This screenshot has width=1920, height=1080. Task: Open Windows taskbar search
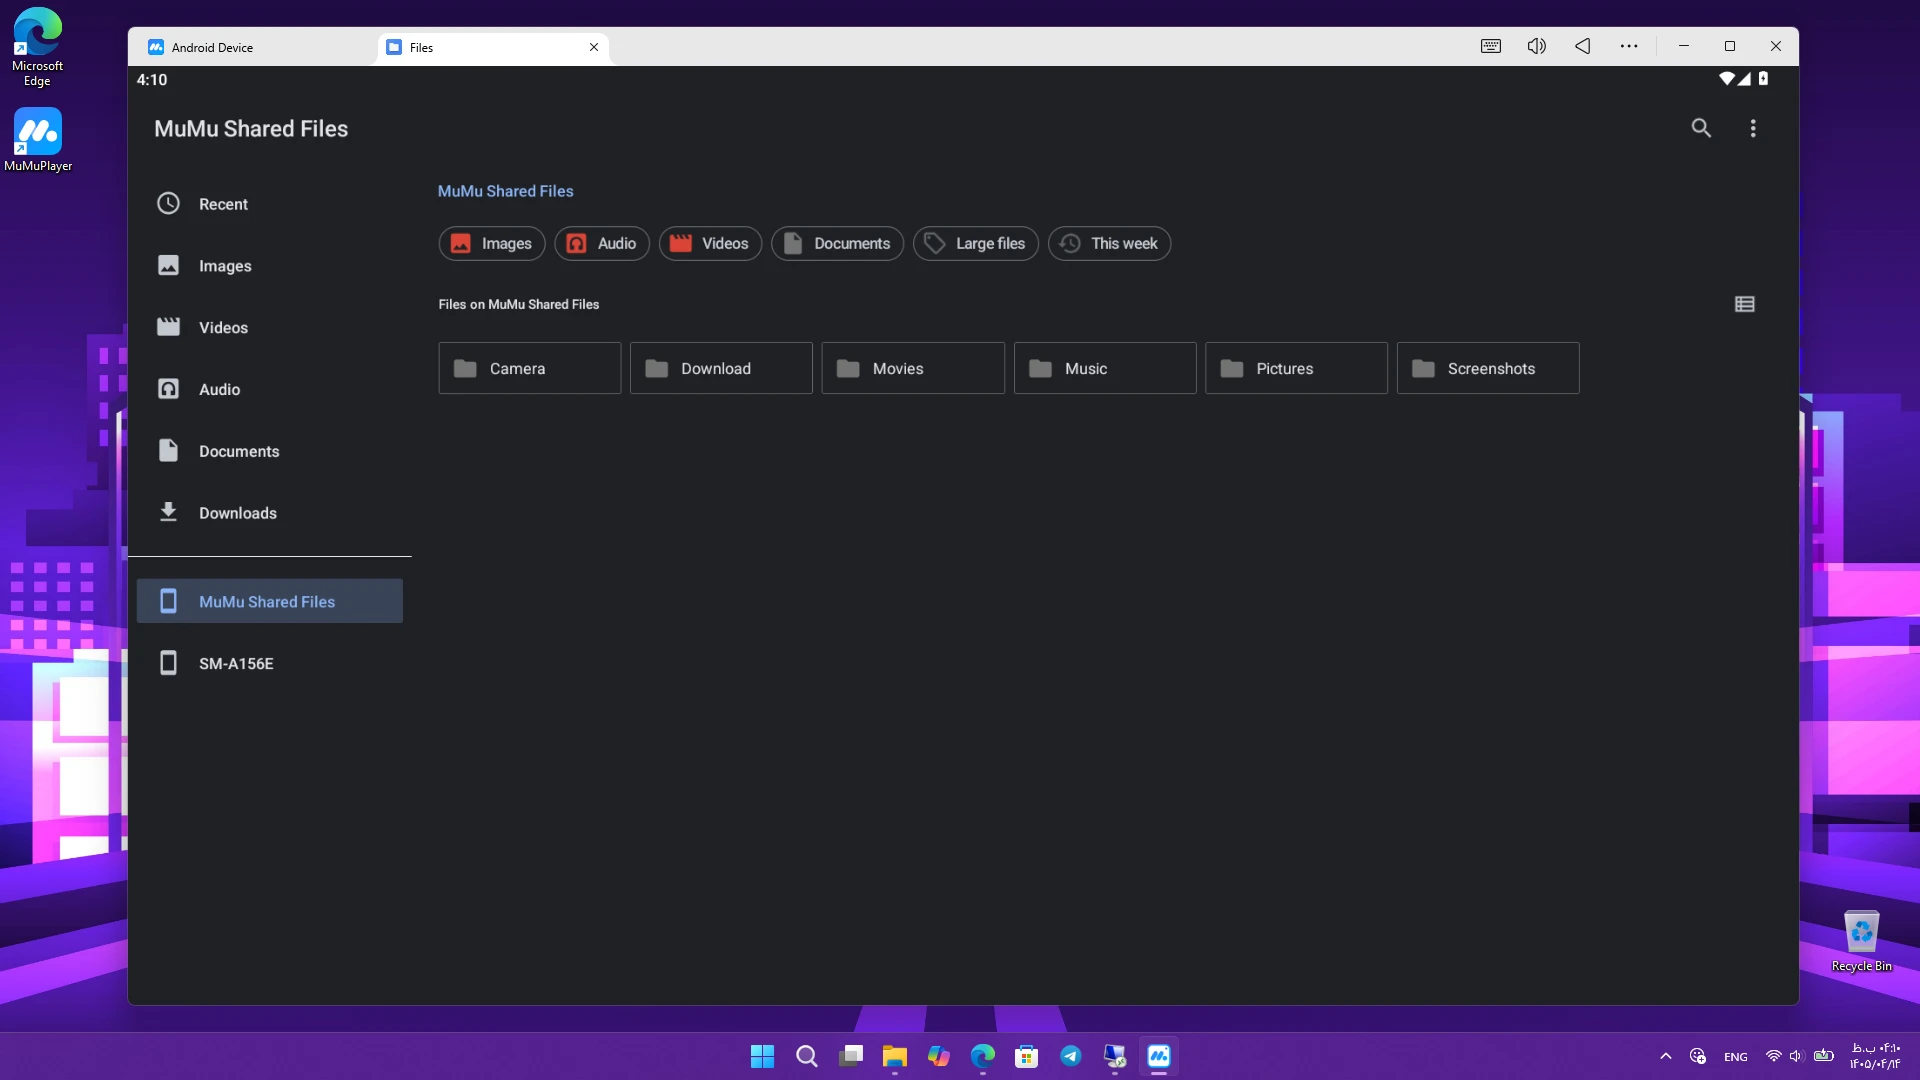coord(807,1056)
